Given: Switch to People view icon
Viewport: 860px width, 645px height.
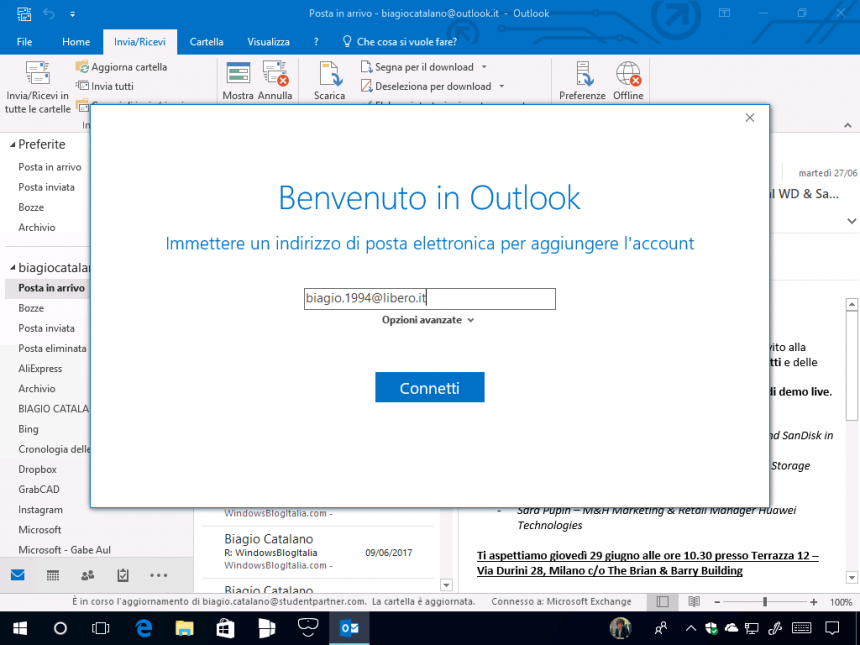Looking at the screenshot, I should tap(88, 575).
